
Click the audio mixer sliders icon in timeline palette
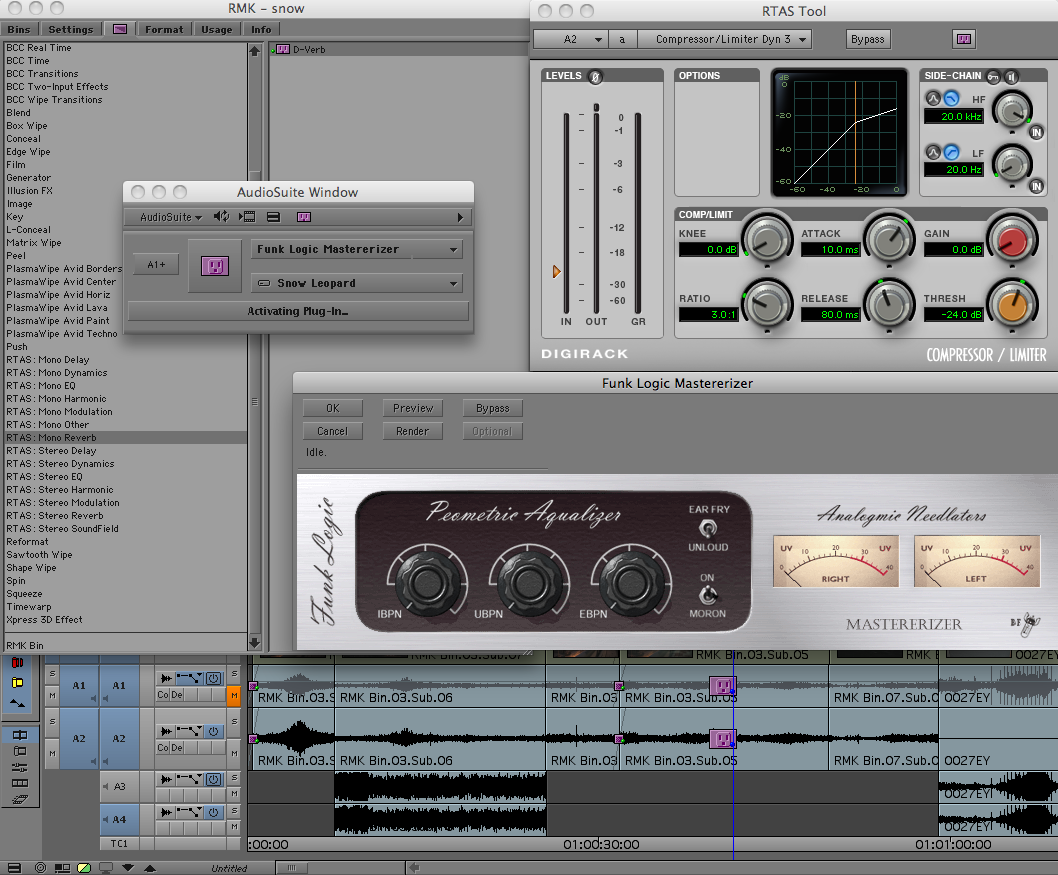tap(20, 767)
